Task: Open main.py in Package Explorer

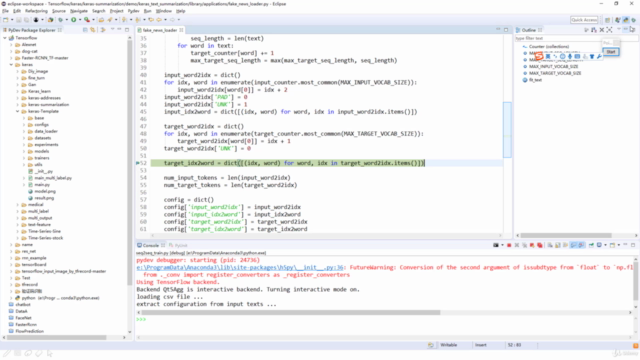Action: tap(42, 184)
